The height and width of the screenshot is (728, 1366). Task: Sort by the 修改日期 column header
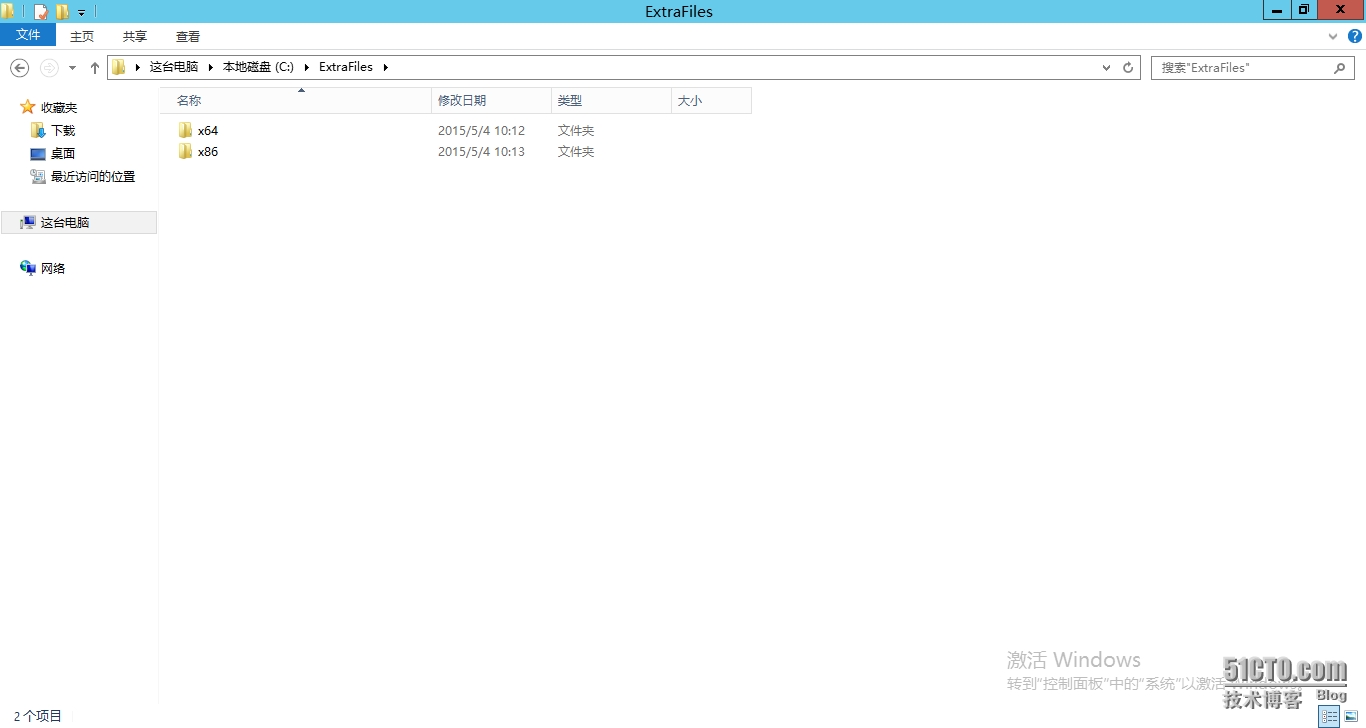point(491,100)
